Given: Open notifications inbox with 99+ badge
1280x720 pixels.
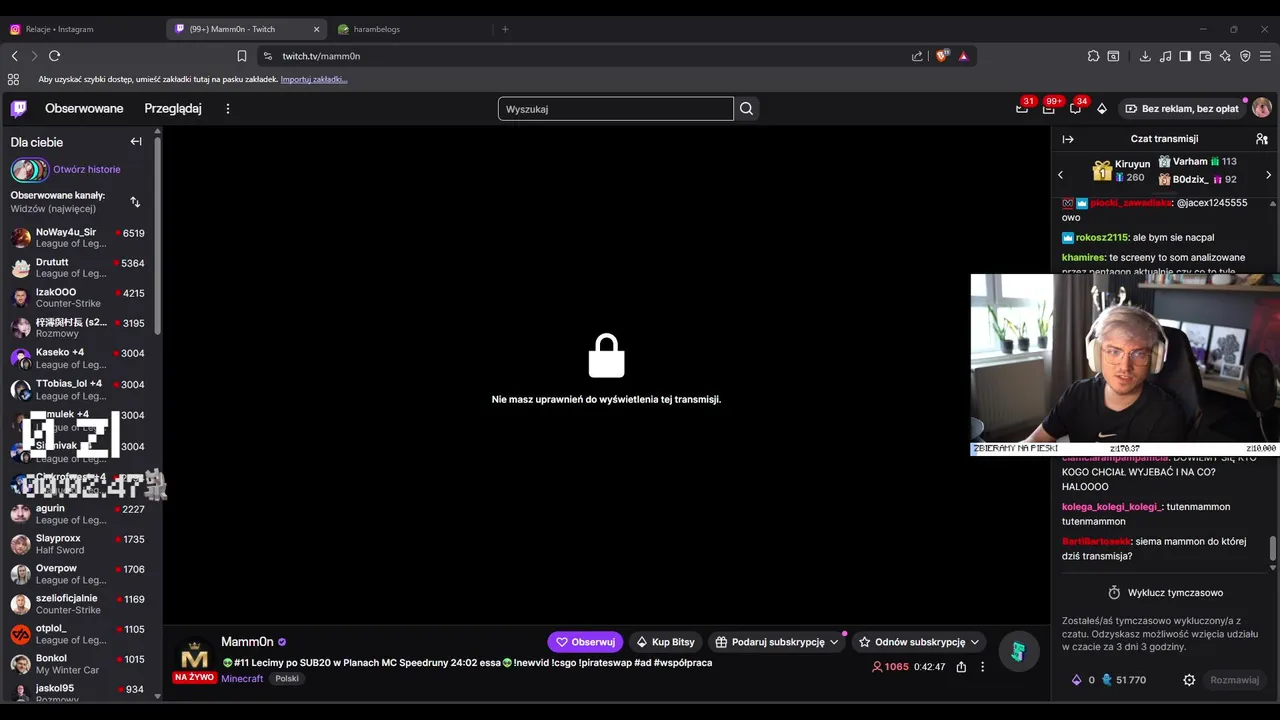Looking at the screenshot, I should [1048, 109].
